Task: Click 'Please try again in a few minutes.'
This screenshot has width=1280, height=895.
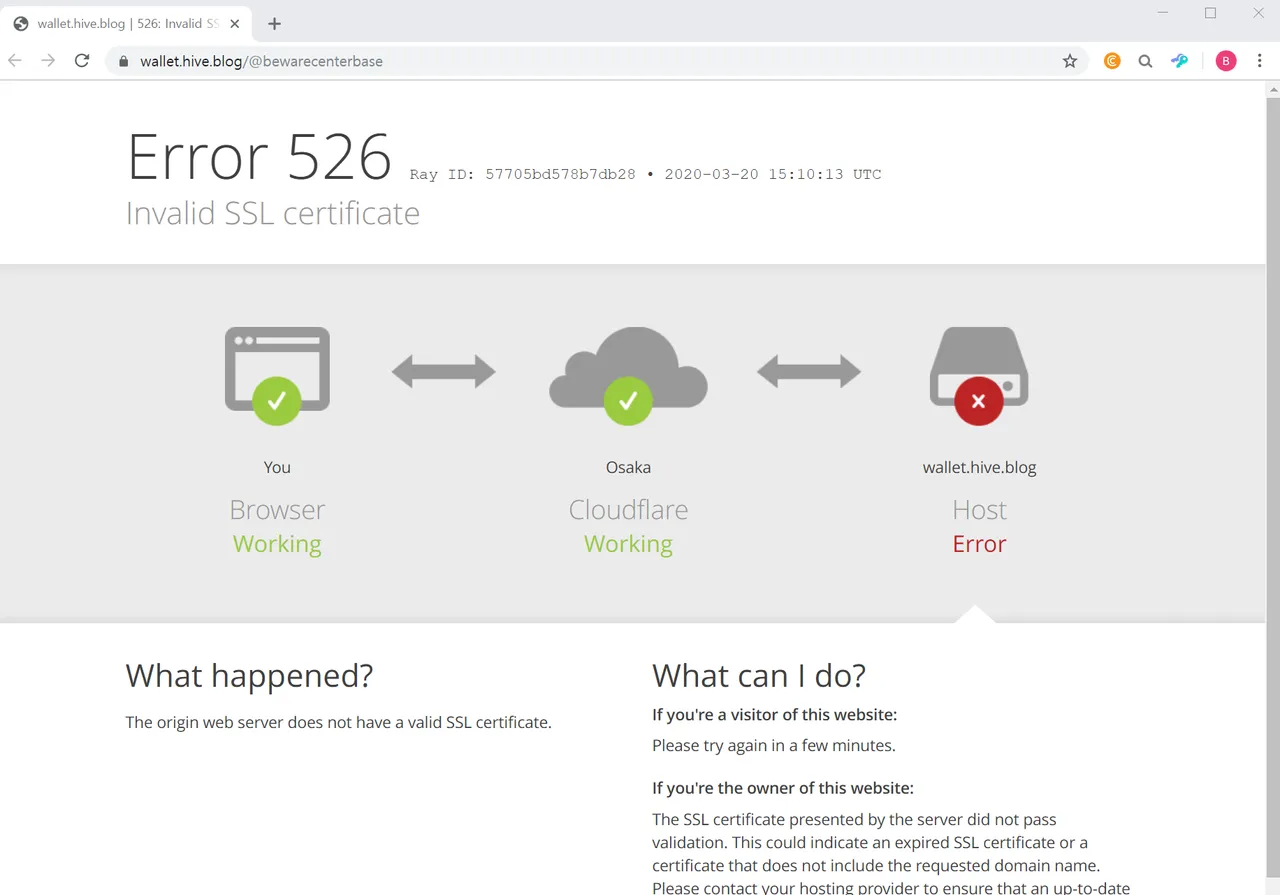Action: (774, 745)
